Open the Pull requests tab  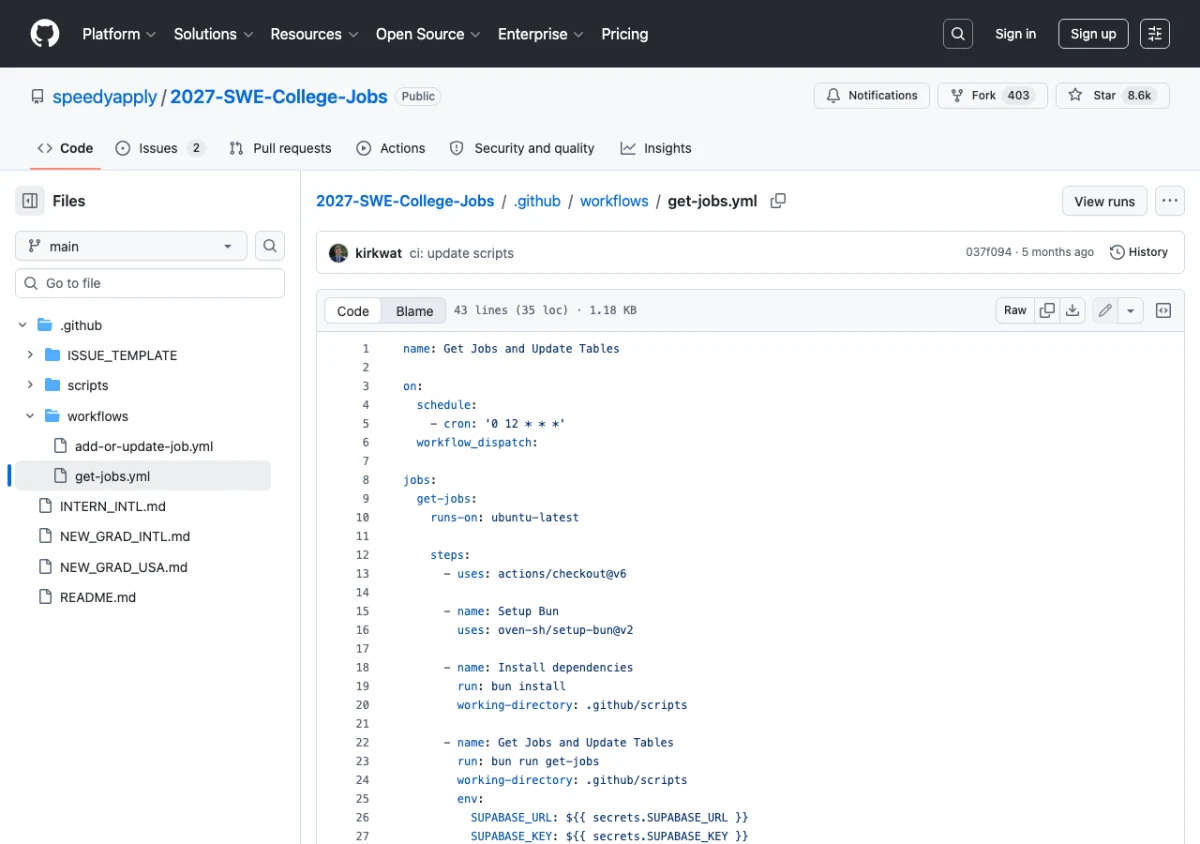[280, 148]
